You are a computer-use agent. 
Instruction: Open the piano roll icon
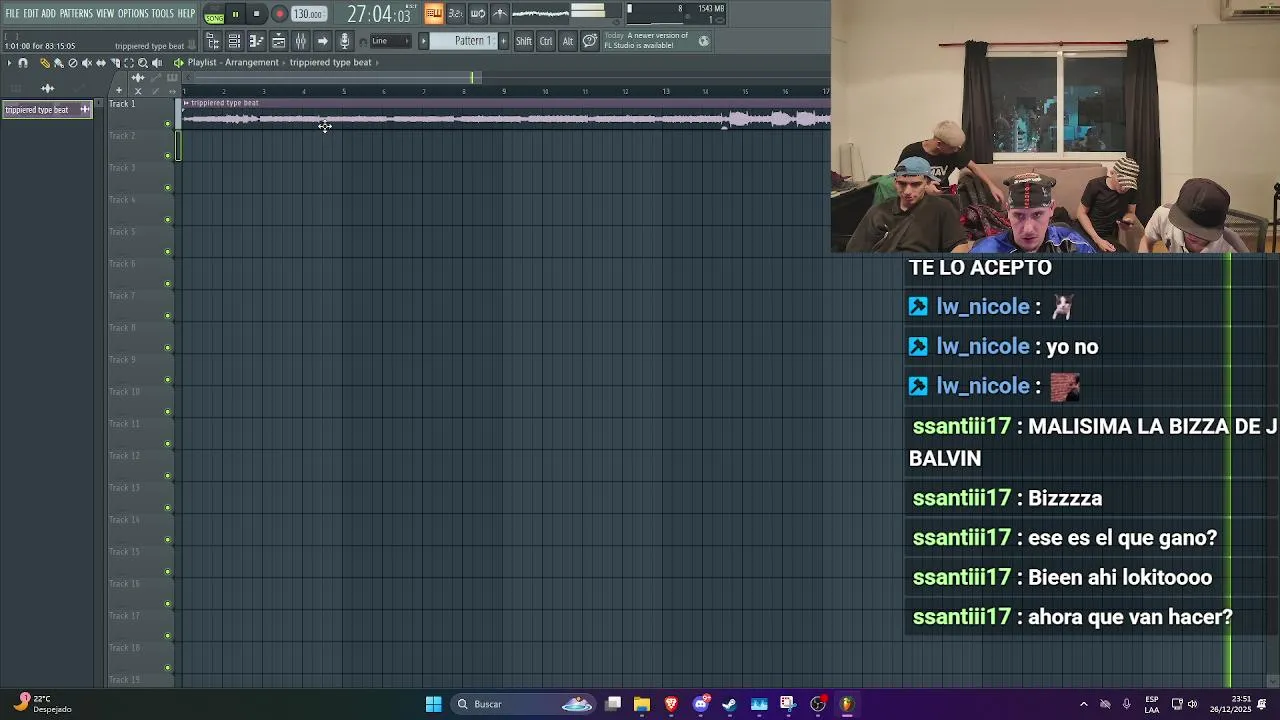[256, 41]
